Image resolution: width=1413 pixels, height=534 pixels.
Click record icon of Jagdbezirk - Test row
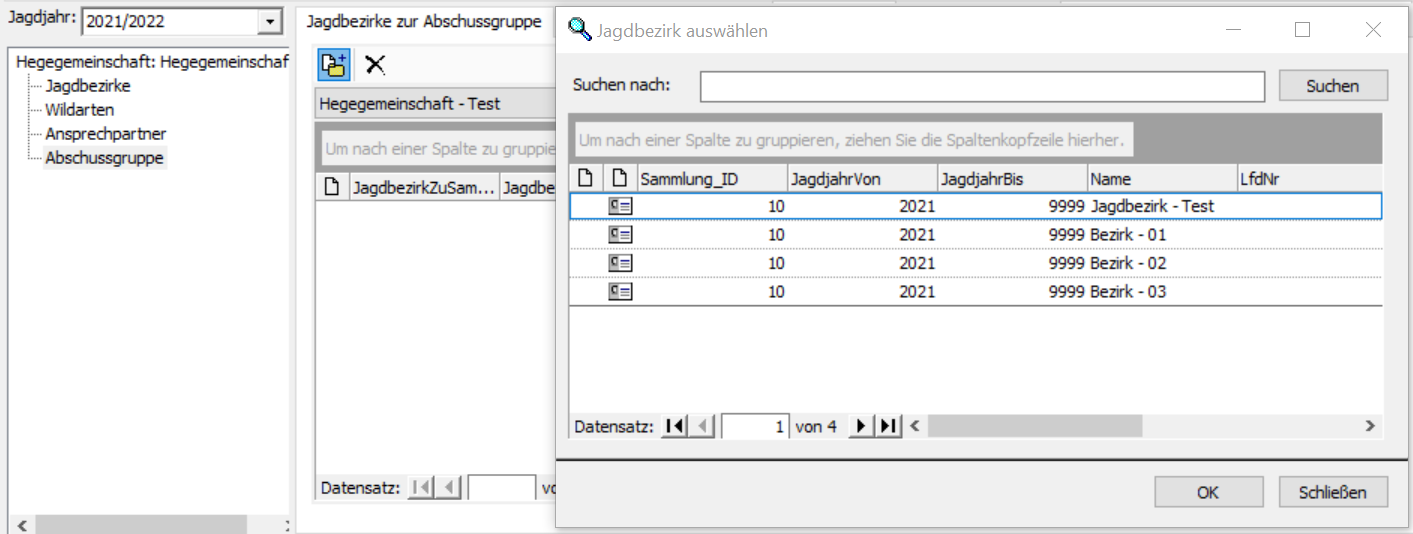point(620,206)
